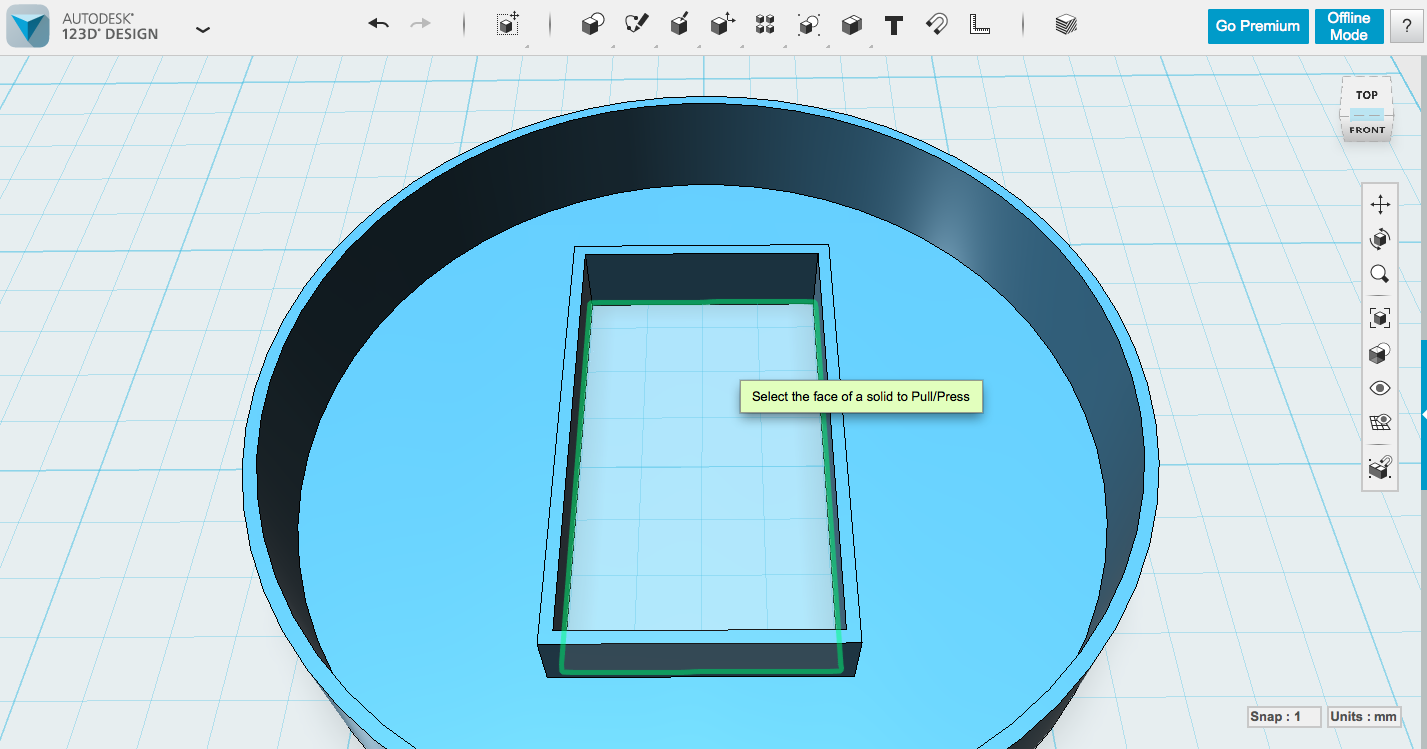This screenshot has height=749, width=1427.
Task: Select the Sketch tool
Action: [x=635, y=24]
